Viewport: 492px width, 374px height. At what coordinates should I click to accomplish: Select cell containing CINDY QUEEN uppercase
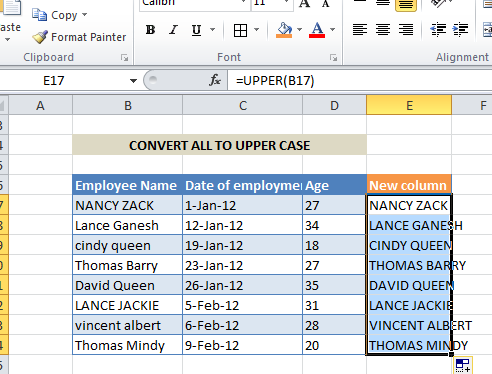pos(409,245)
